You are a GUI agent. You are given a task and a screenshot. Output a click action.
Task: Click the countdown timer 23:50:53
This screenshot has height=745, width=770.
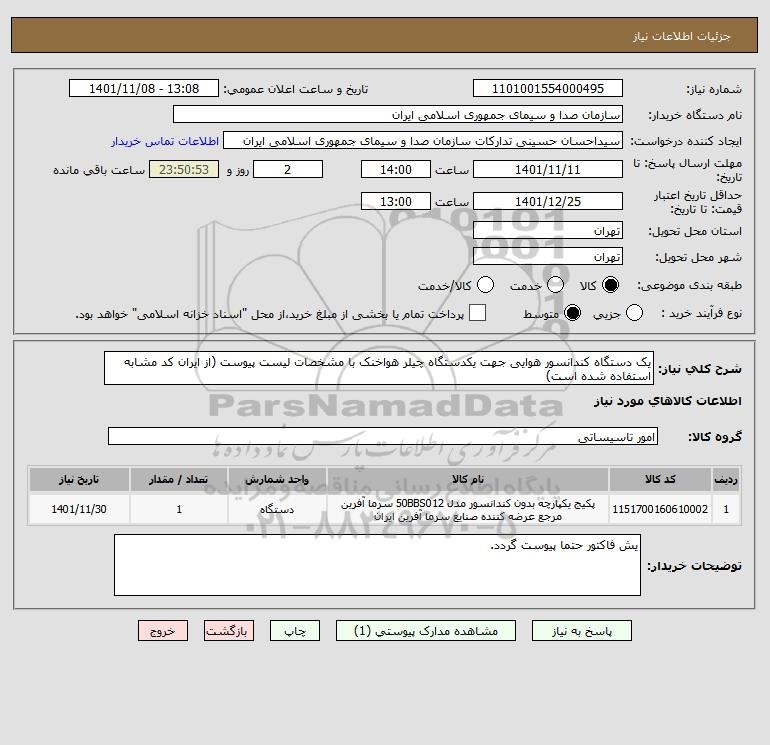(184, 169)
